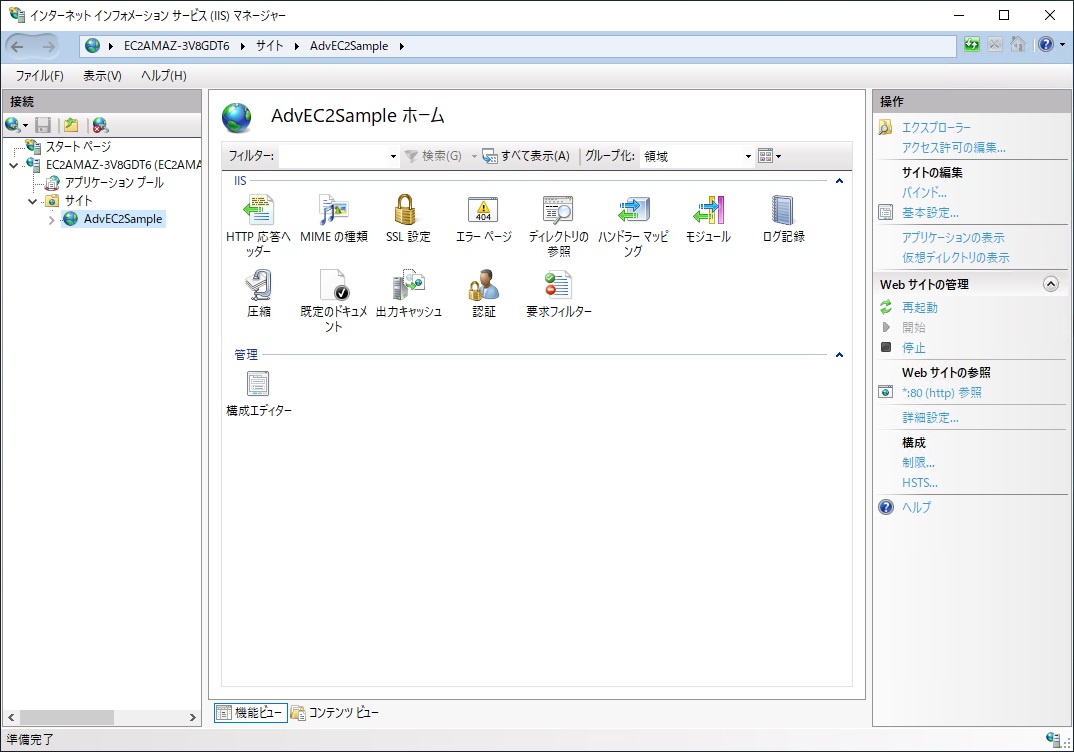
Task: Collapse the EC2AMAZ-3V8GDT6 server tree node
Action: click(x=13, y=165)
